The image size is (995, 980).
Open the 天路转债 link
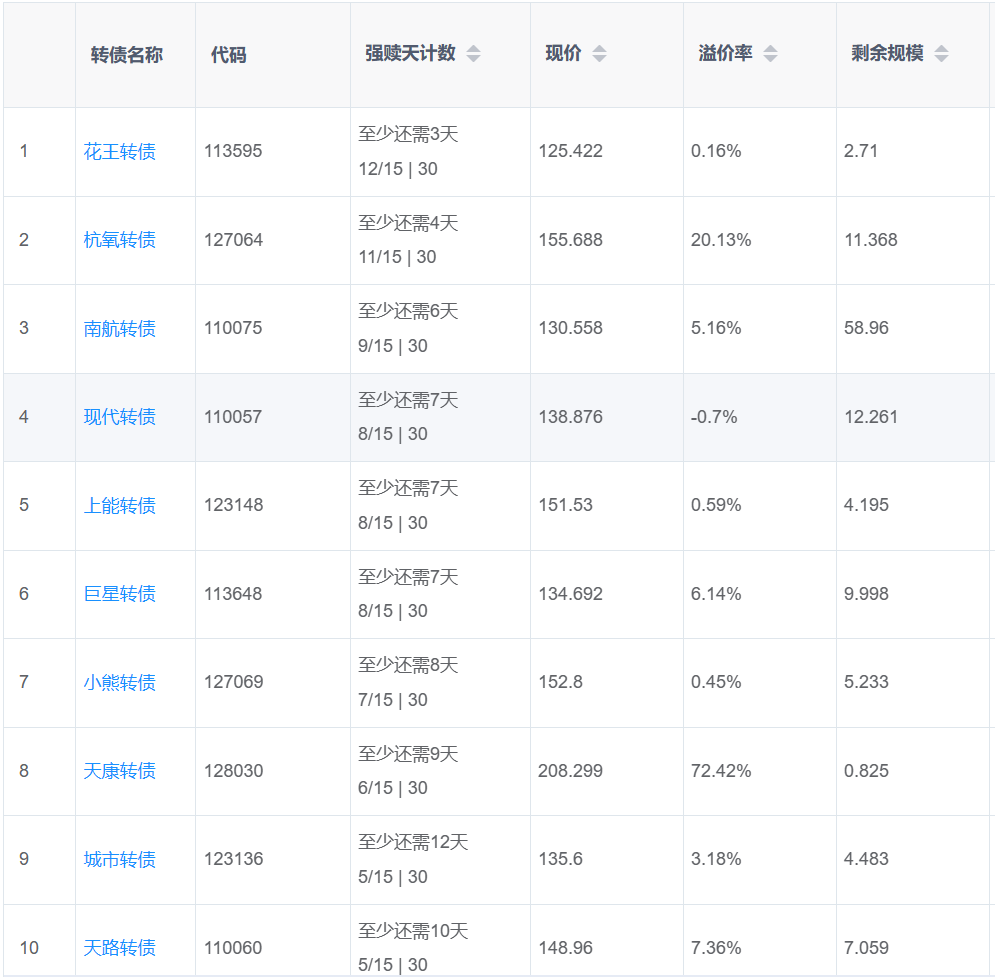click(x=120, y=948)
